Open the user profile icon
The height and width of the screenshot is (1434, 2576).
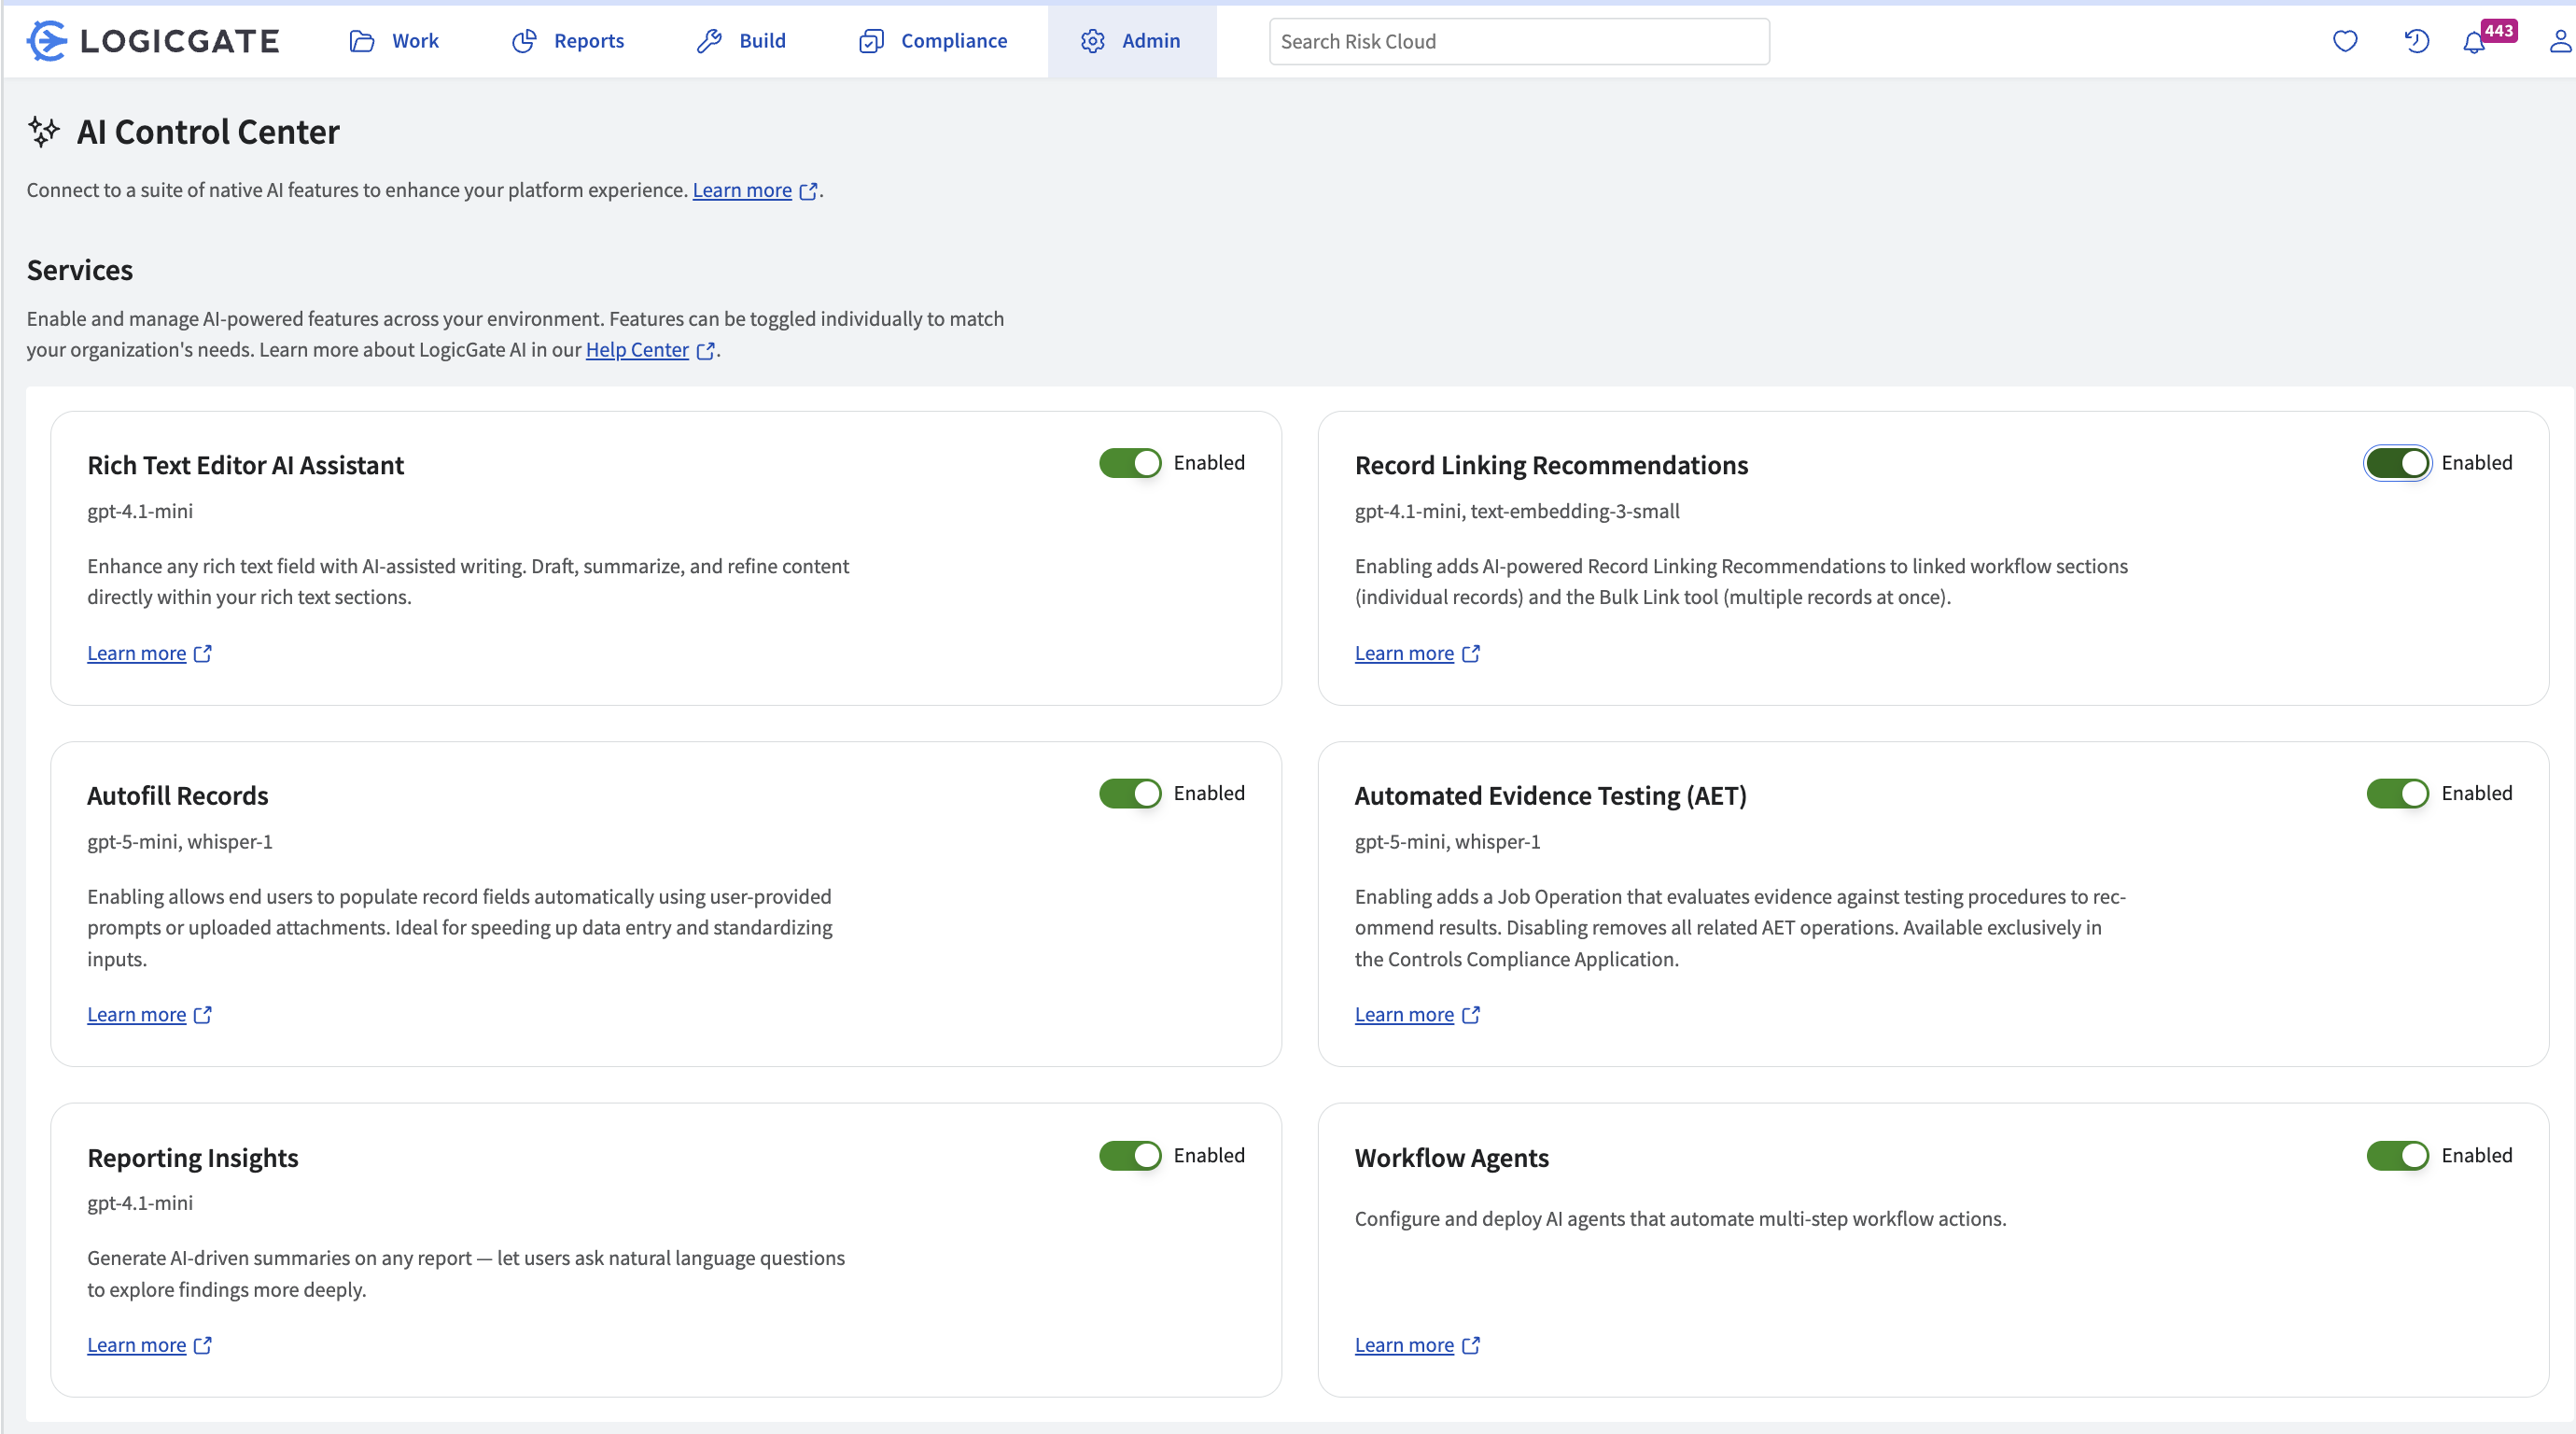point(2560,41)
